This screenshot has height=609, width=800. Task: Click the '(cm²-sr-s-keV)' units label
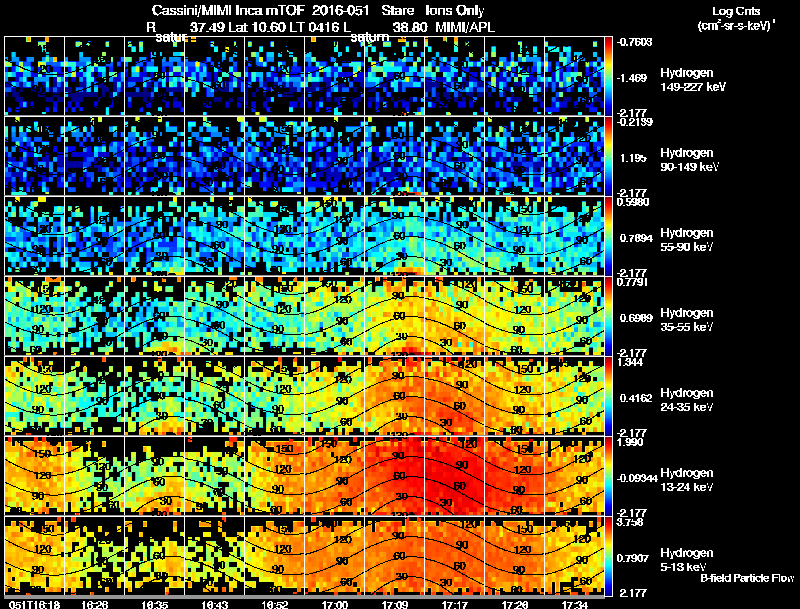pos(735,26)
